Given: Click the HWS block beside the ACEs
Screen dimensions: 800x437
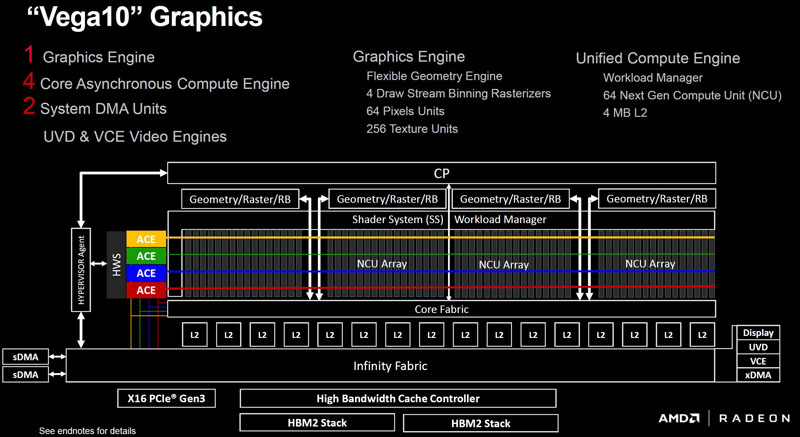Looking at the screenshot, I should pos(116,265).
